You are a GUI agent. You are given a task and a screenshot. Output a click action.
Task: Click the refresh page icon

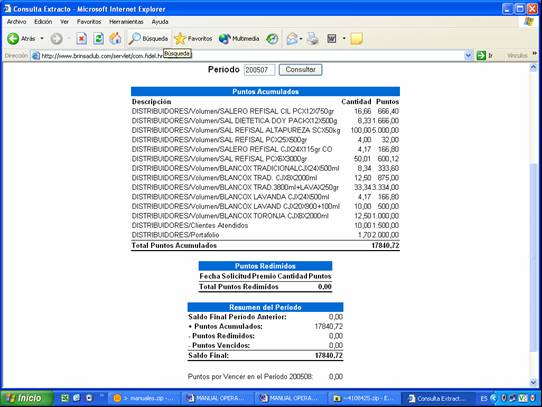point(98,38)
